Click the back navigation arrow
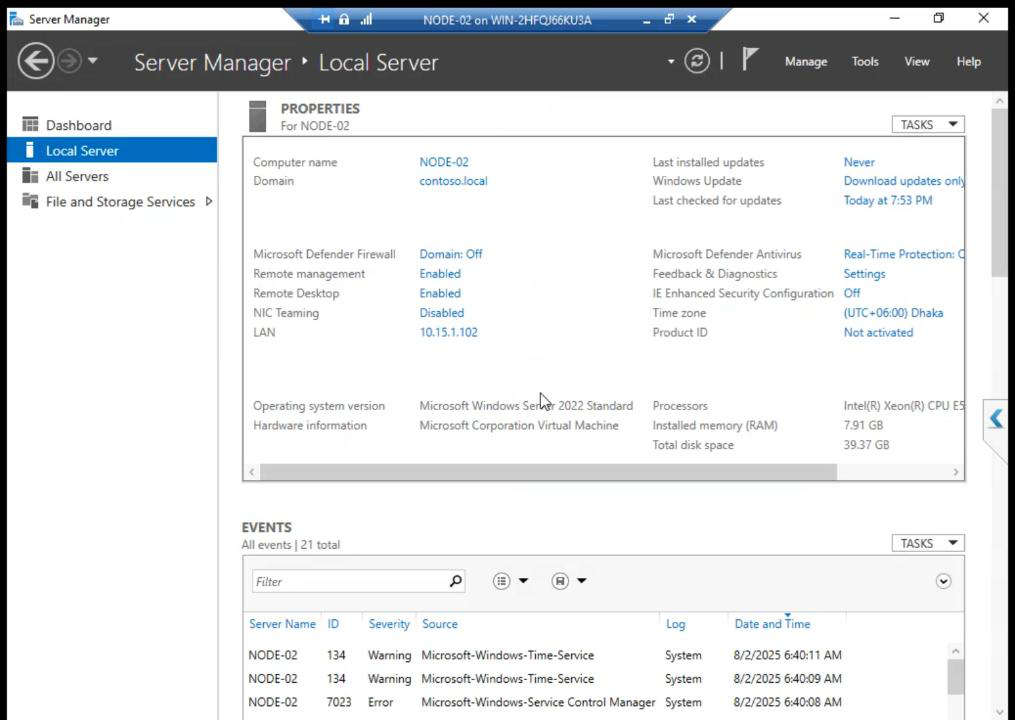The width and height of the screenshot is (1015, 720). 36,62
